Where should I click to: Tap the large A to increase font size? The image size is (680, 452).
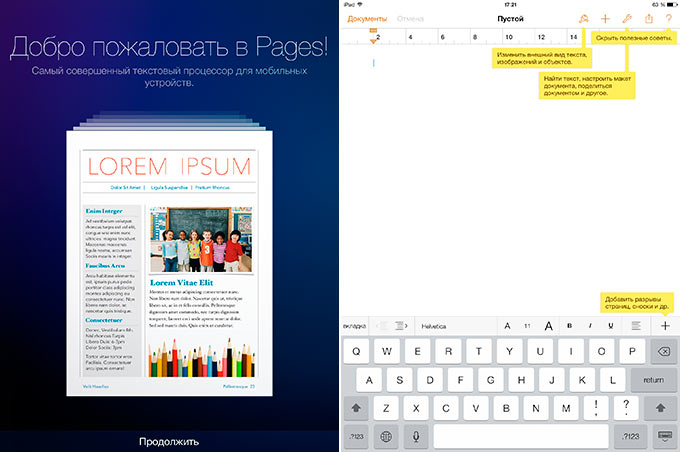pos(549,326)
